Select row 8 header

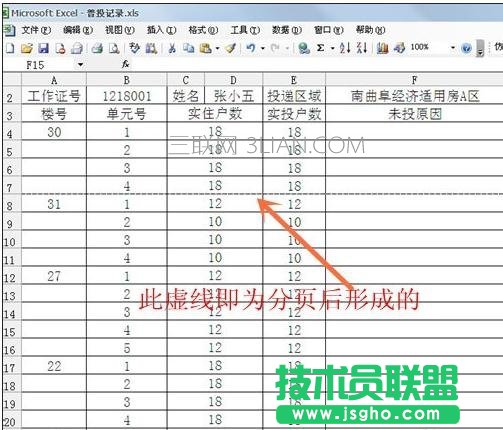click(11, 204)
